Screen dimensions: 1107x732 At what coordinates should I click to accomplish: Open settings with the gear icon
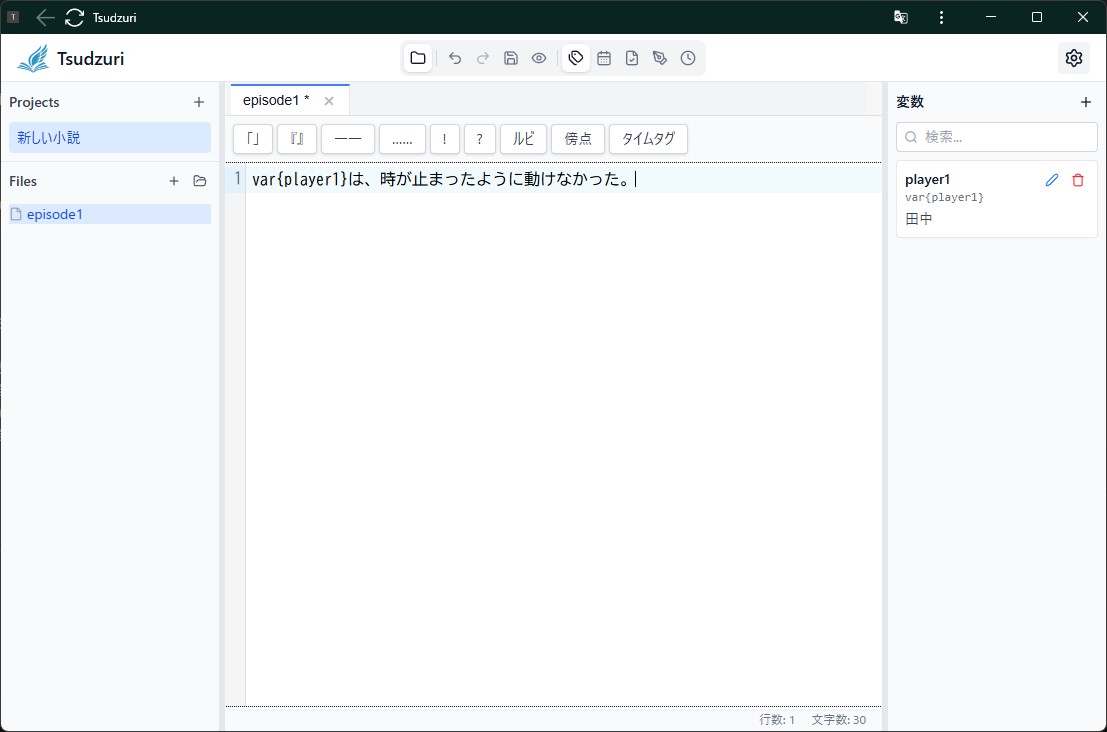coord(1074,58)
